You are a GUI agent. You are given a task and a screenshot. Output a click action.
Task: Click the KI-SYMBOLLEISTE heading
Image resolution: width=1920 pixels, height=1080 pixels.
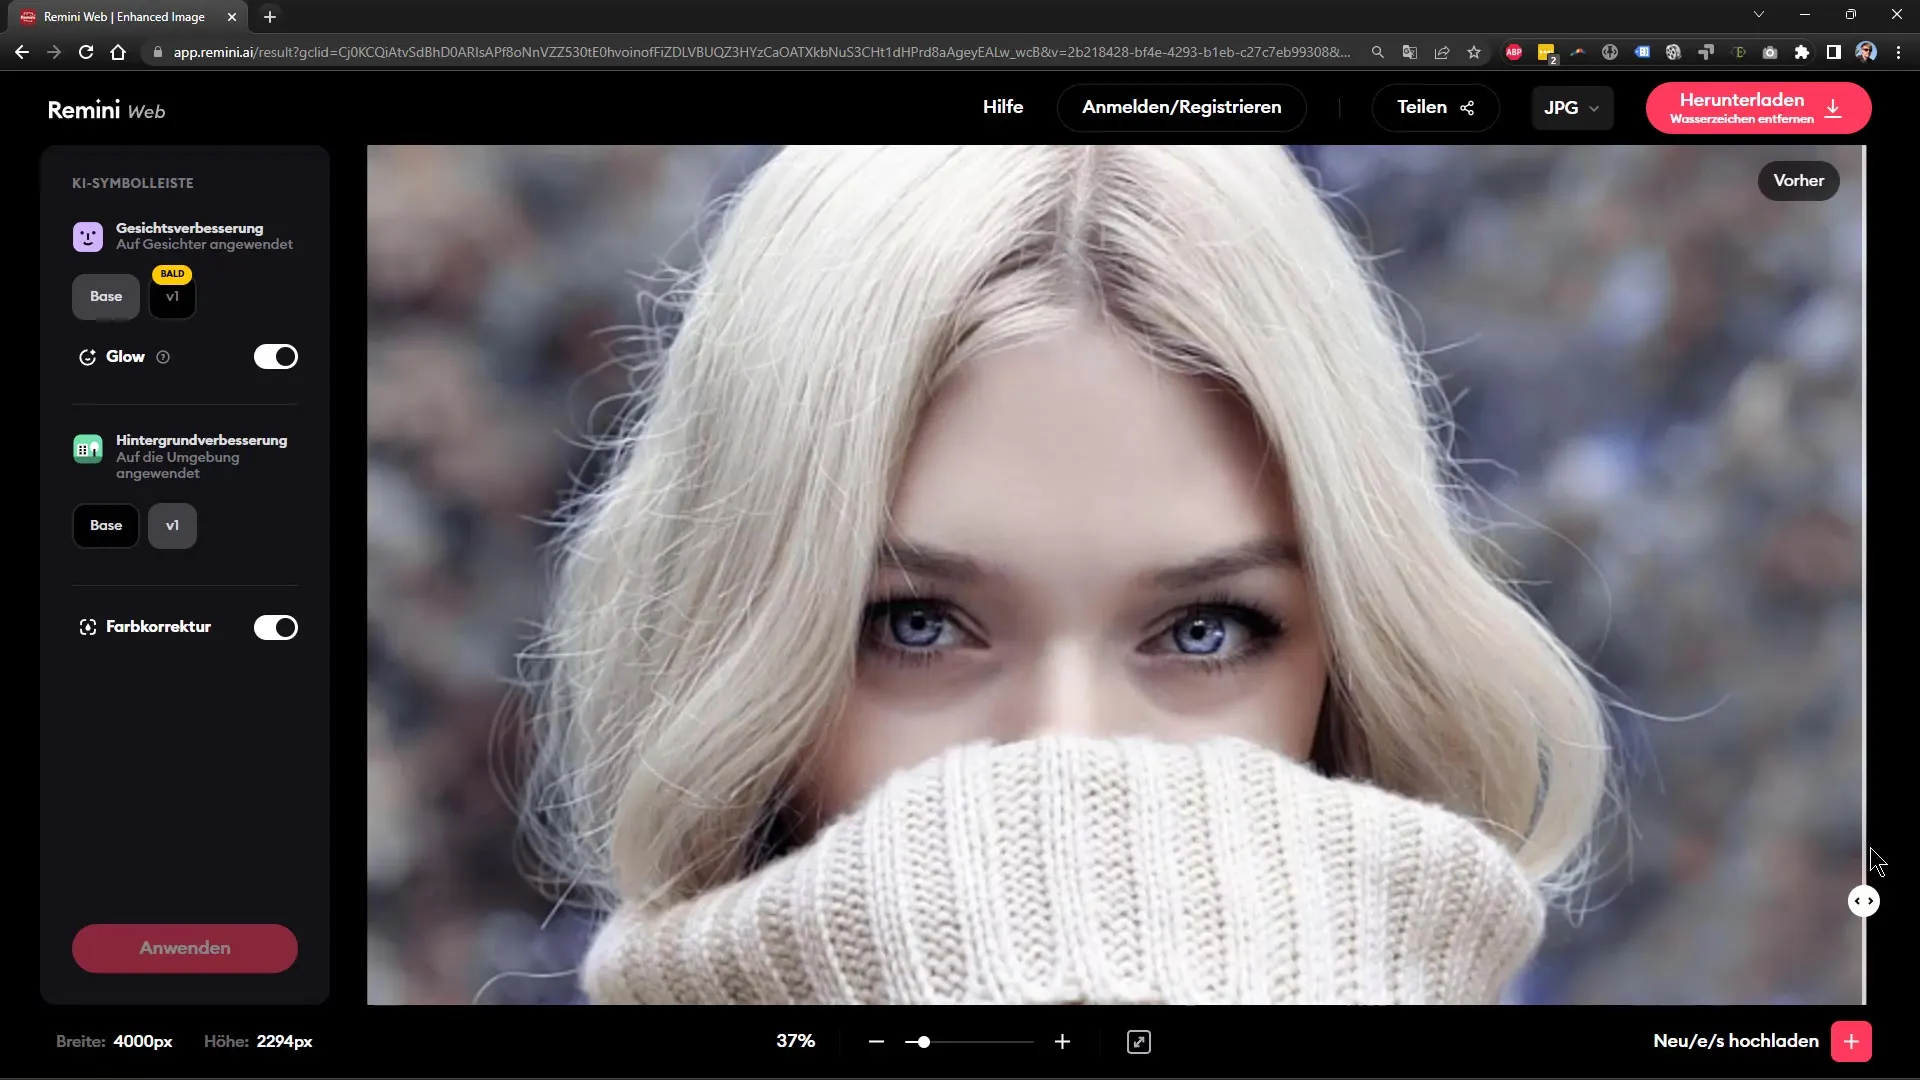tap(133, 183)
